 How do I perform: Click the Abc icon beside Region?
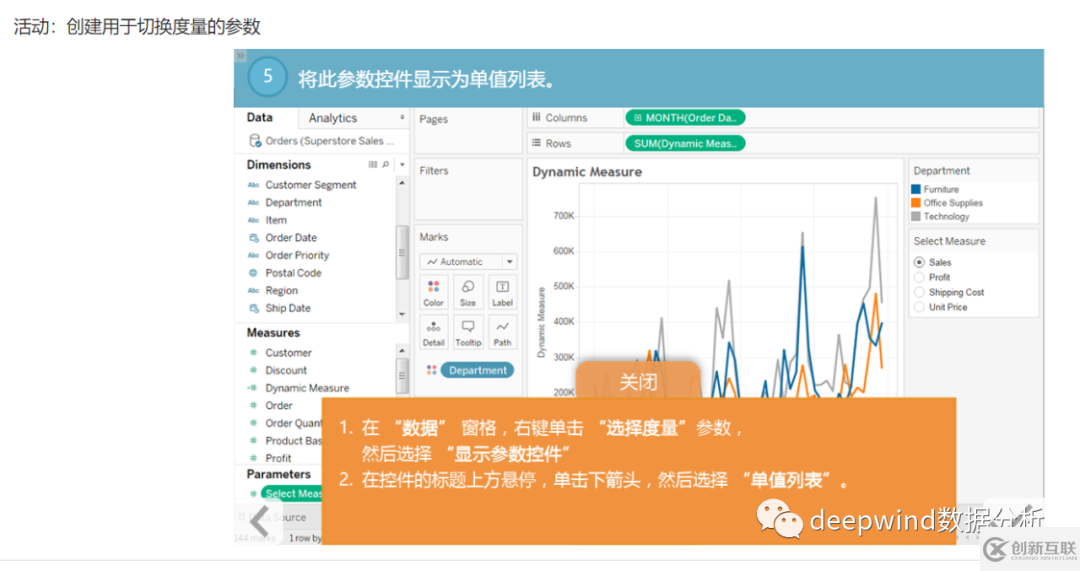253,291
